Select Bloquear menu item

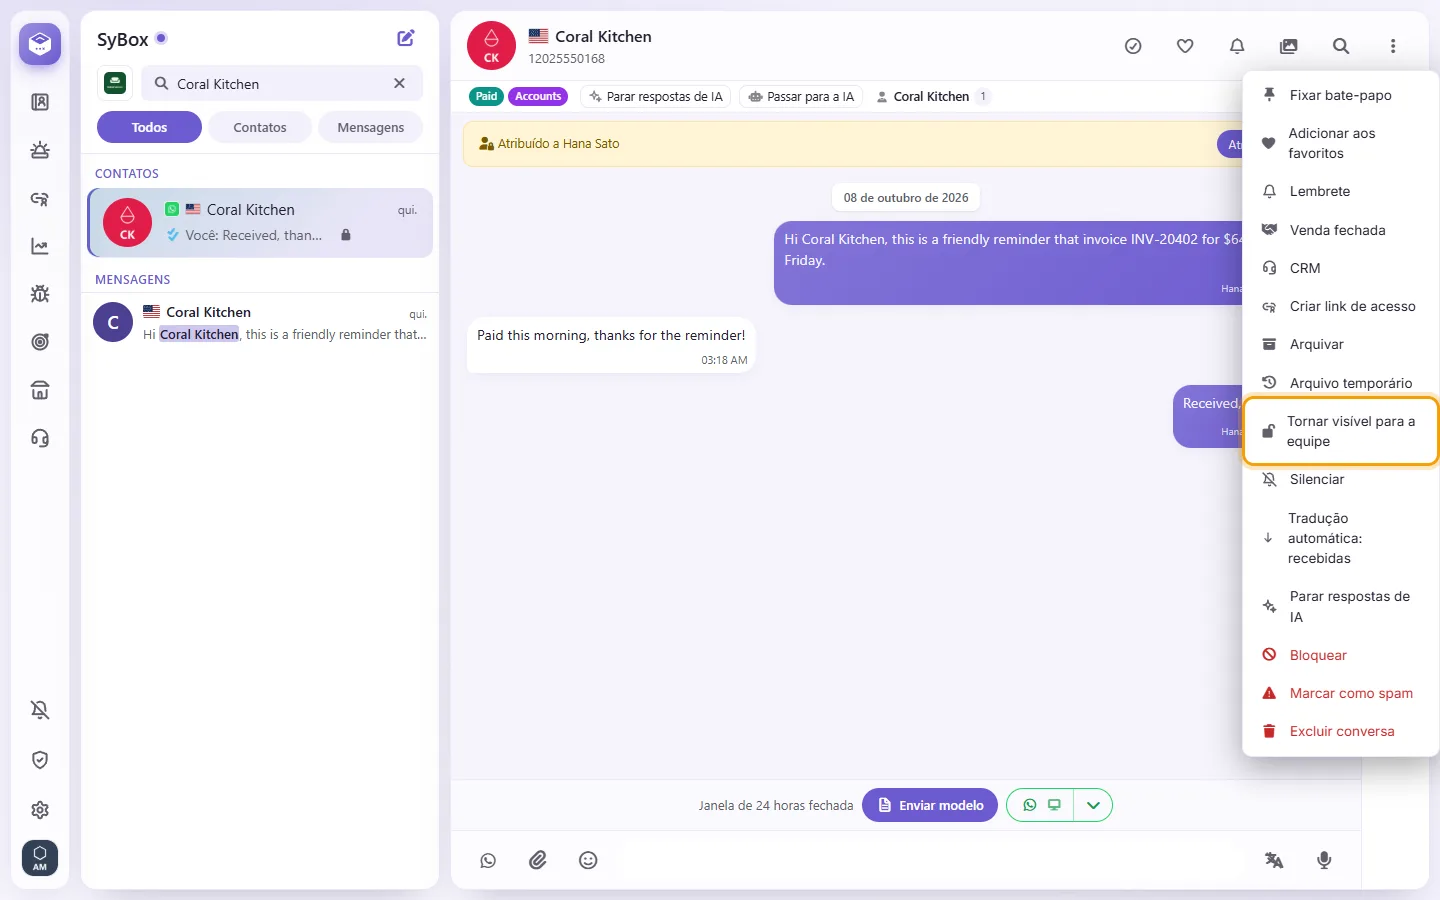click(1340, 655)
